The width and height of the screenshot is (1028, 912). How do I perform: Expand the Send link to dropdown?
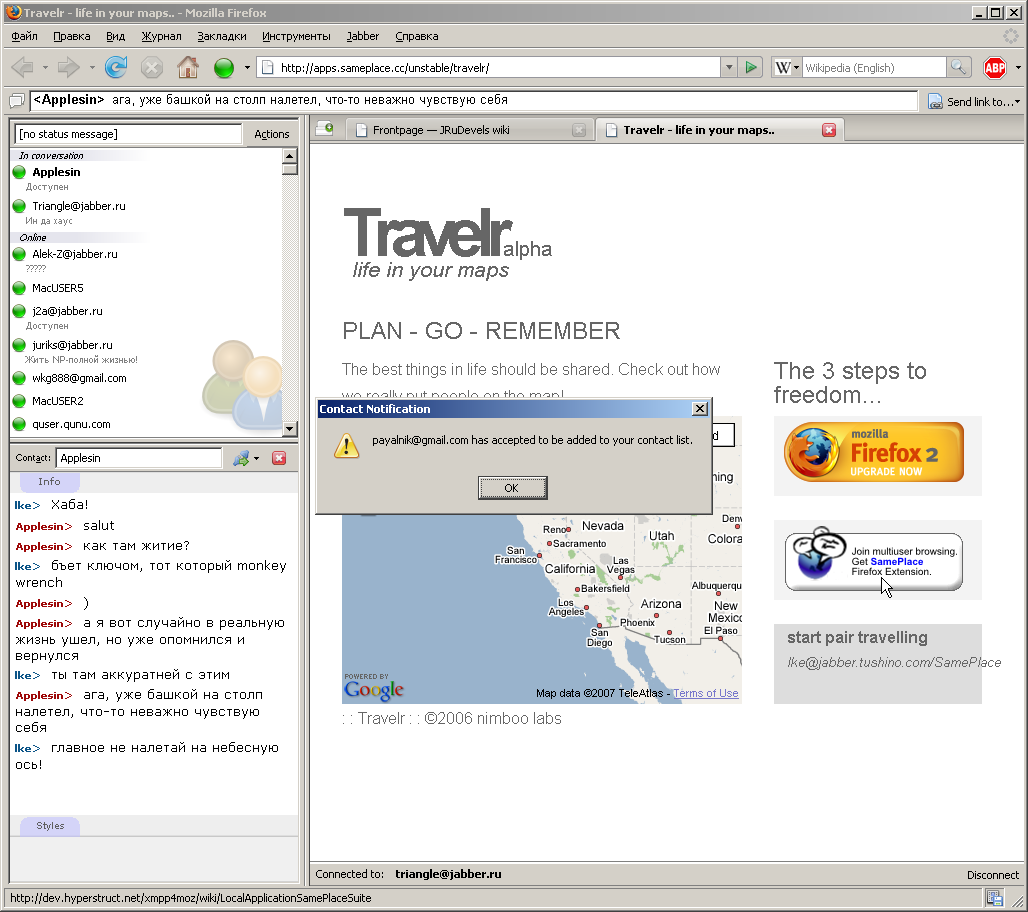(1017, 102)
